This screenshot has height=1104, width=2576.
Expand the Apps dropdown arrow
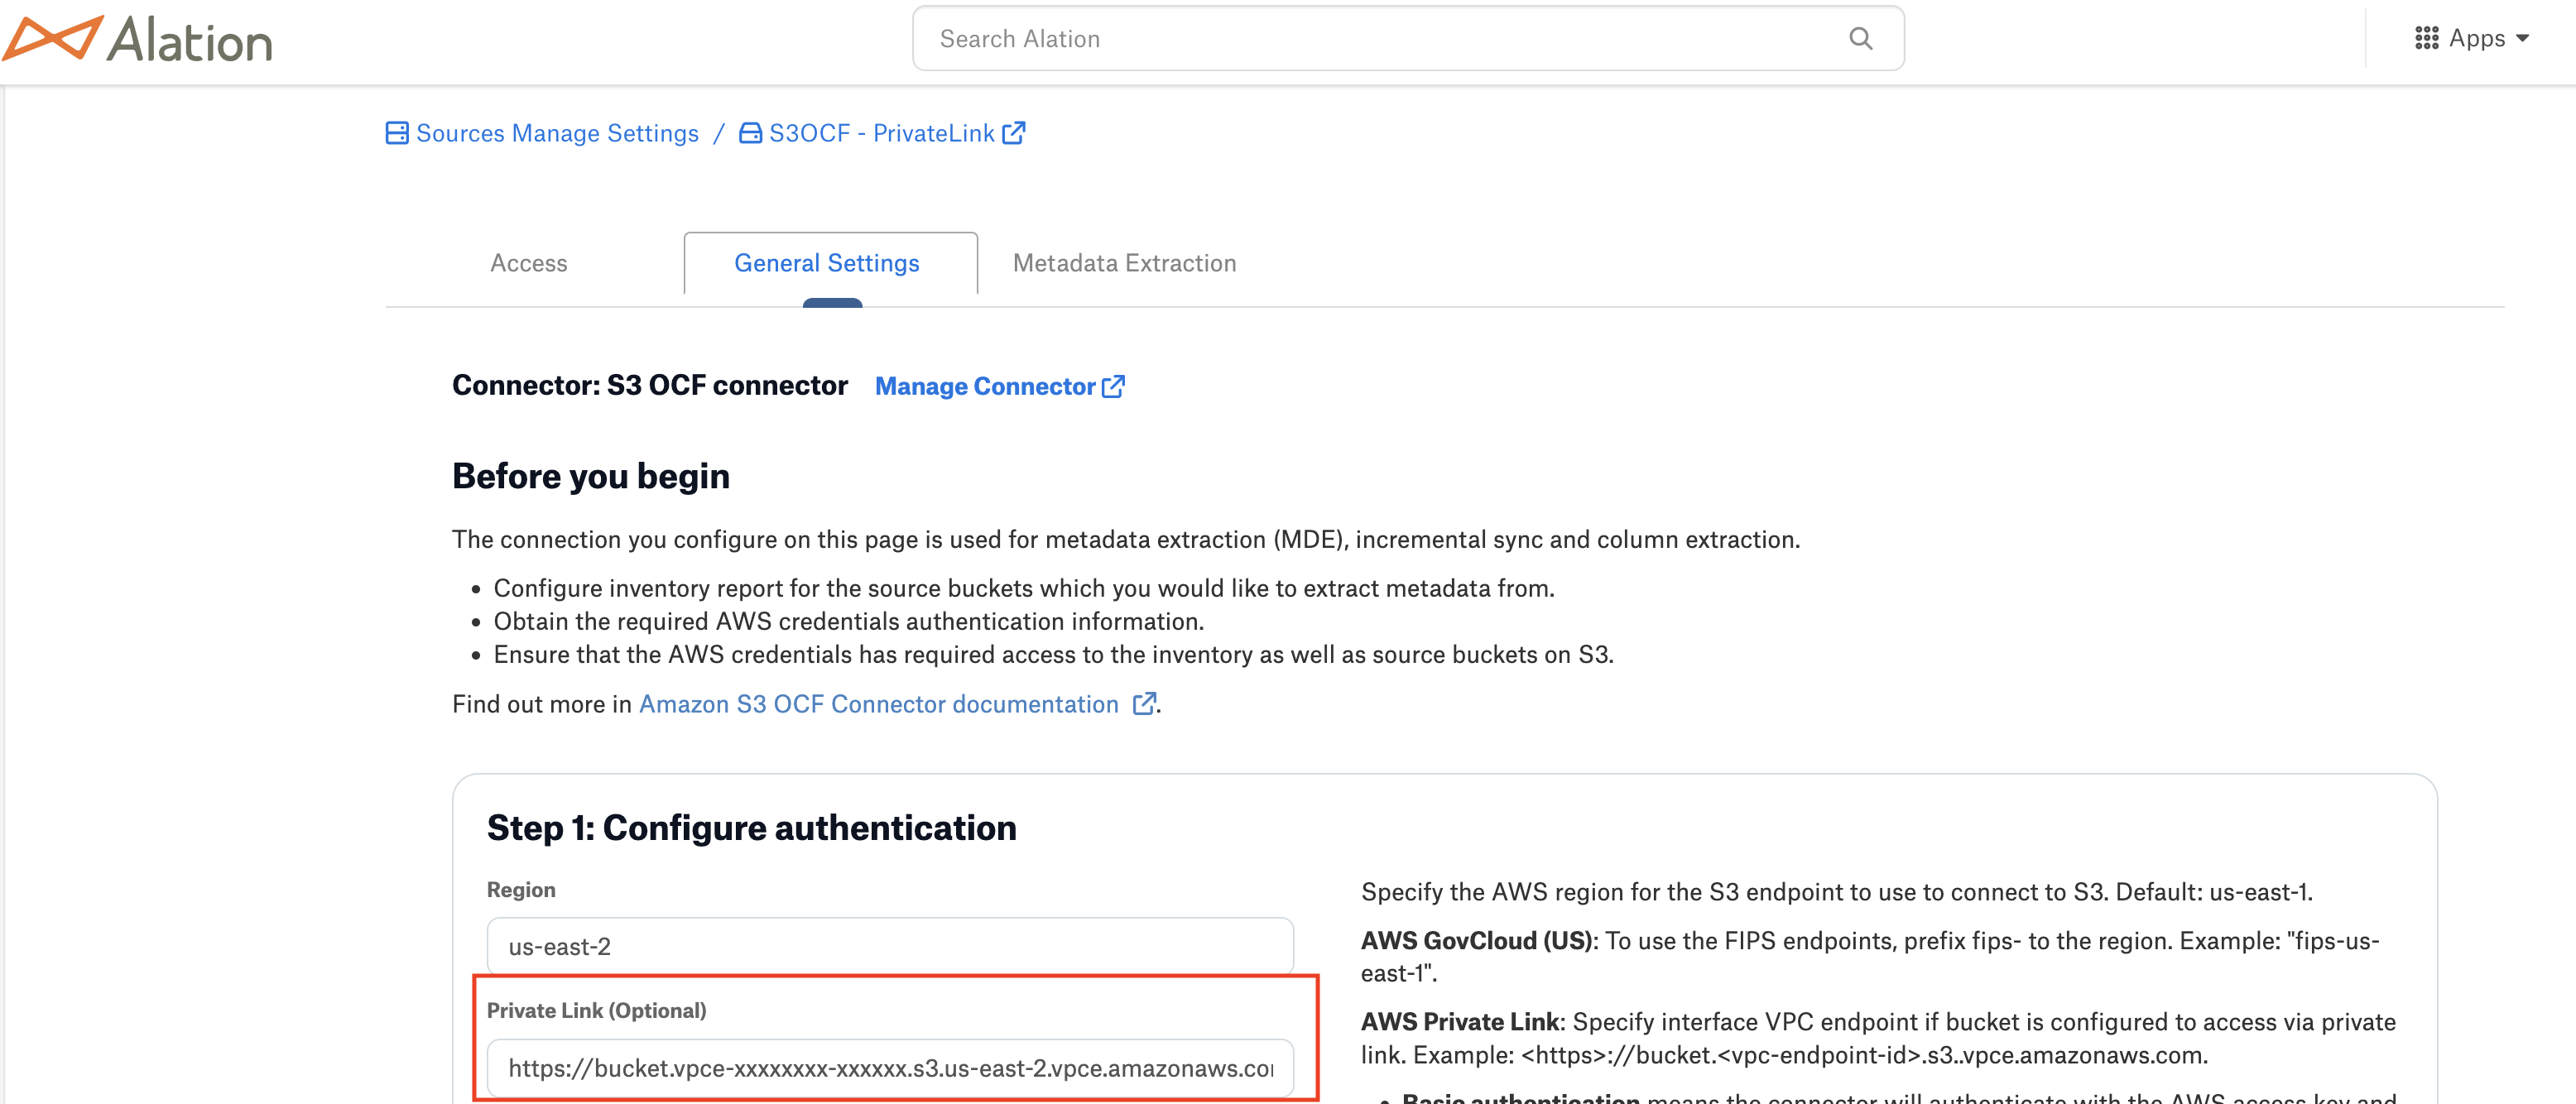pos(2522,38)
